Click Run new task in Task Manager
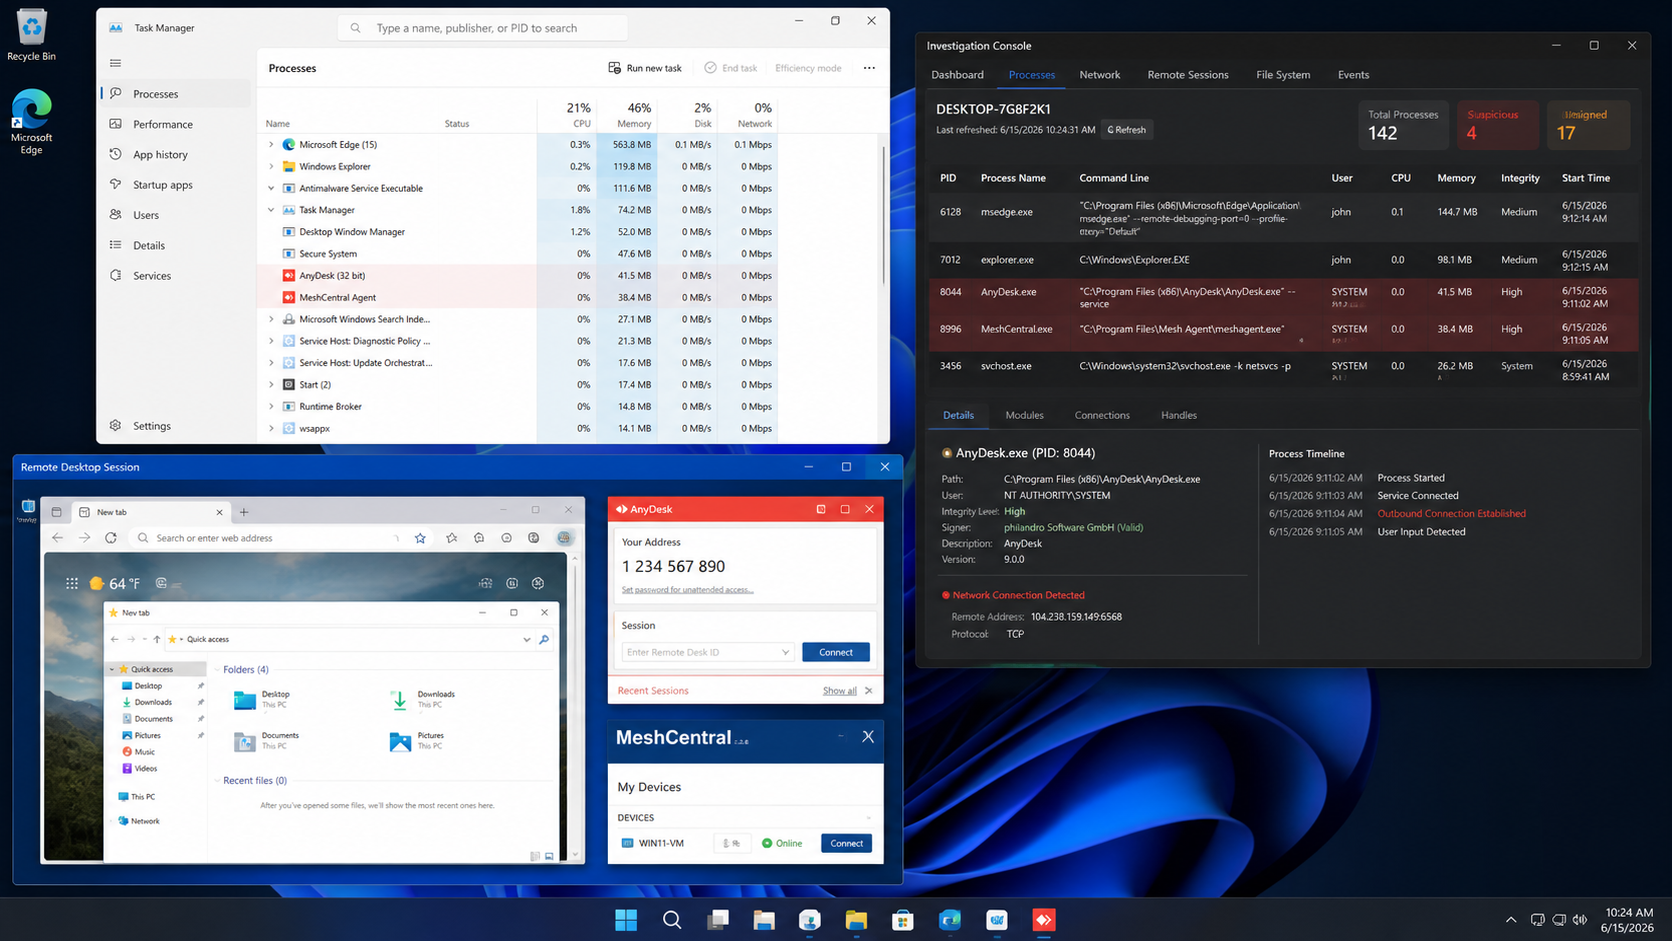Image resolution: width=1672 pixels, height=941 pixels. coord(645,68)
